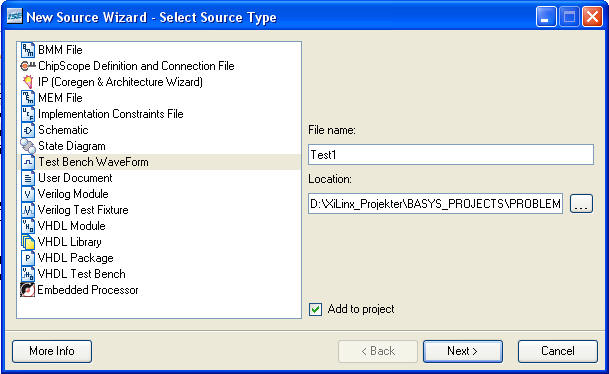The image size is (609, 374).
Task: Toggle the Add to project checkbox
Action: pyautogui.click(x=315, y=310)
